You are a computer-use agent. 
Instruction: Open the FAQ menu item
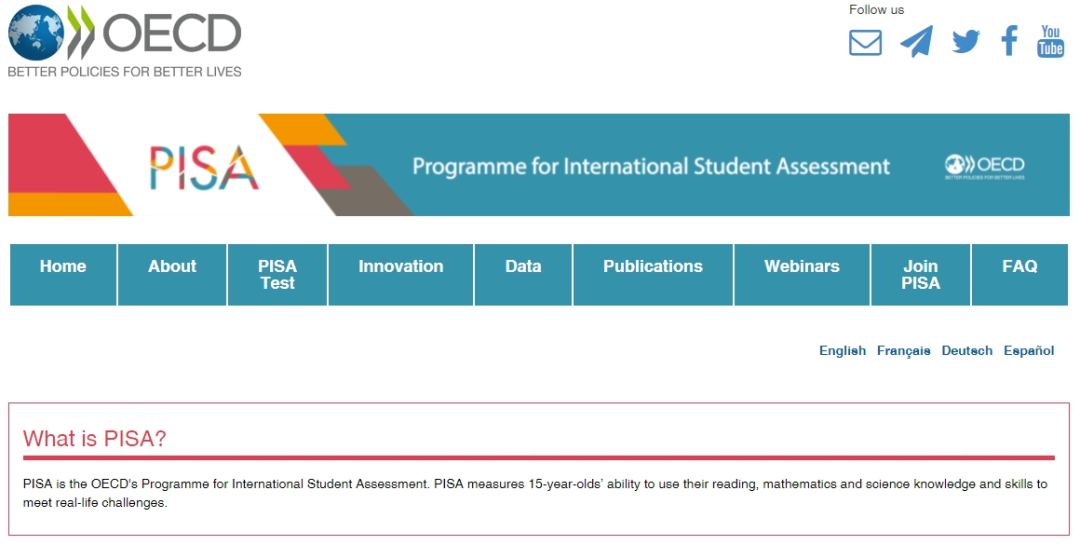(x=1020, y=274)
